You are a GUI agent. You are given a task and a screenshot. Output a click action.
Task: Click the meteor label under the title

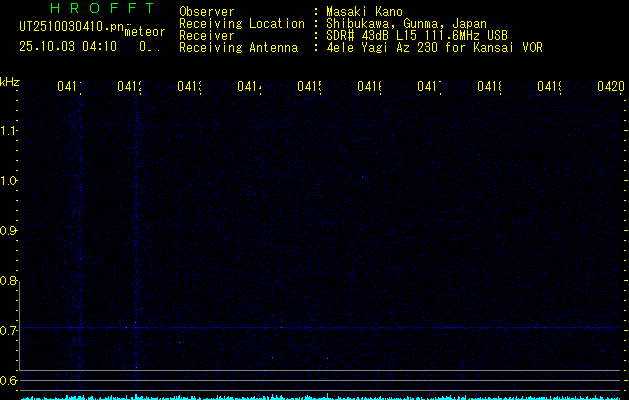click(x=145, y=32)
